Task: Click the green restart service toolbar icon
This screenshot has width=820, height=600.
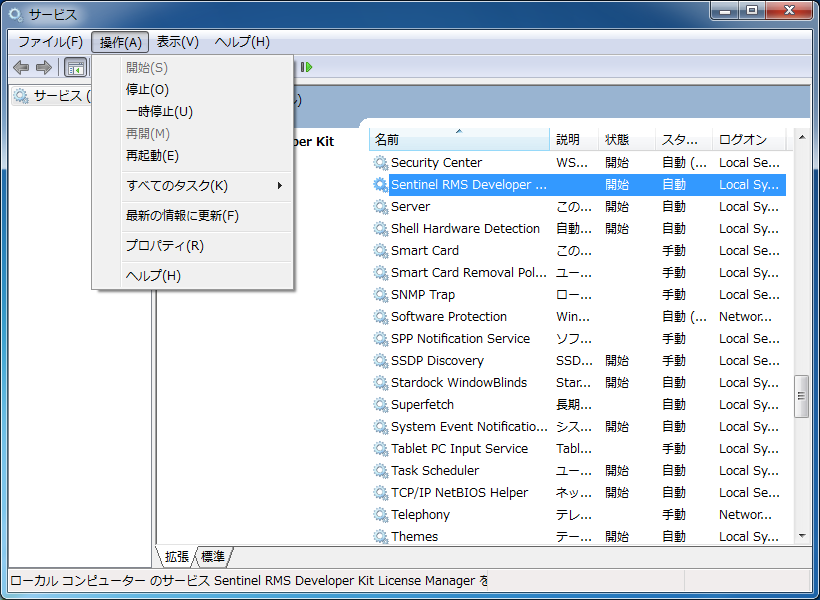Action: [306, 67]
